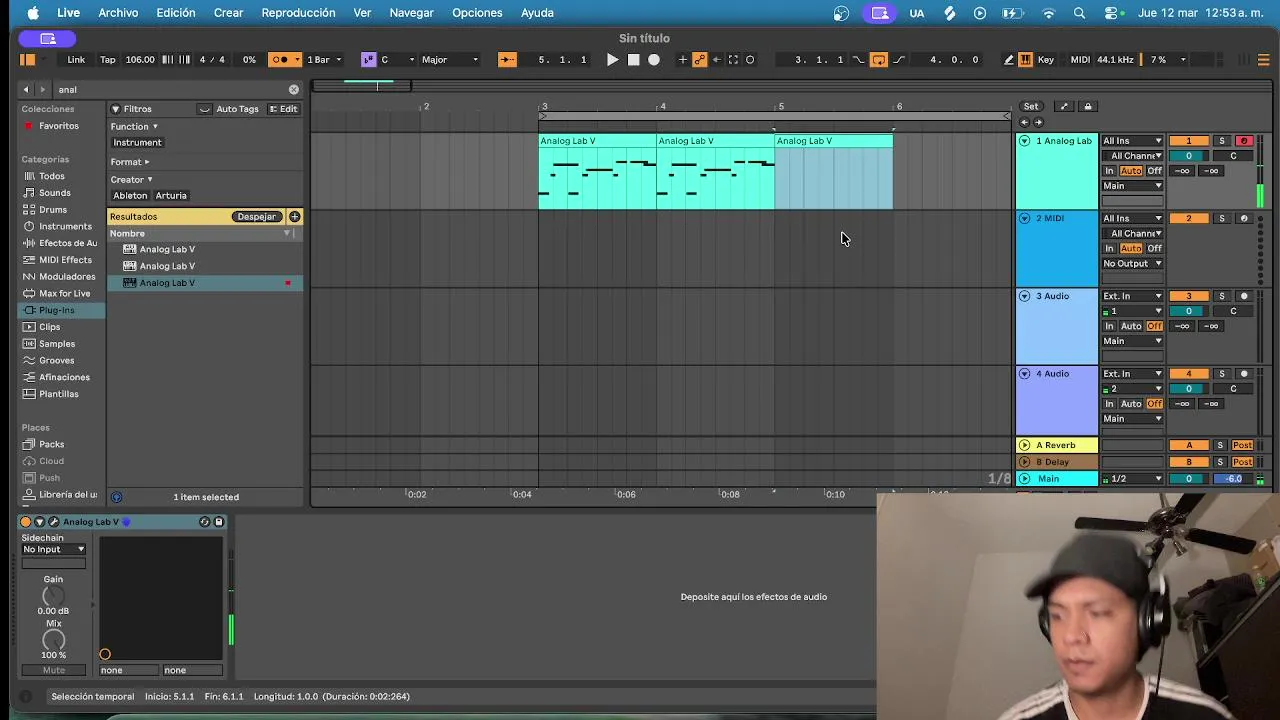This screenshot has width=1280, height=720.
Task: Open the root note C dropdown
Action: pos(397,60)
